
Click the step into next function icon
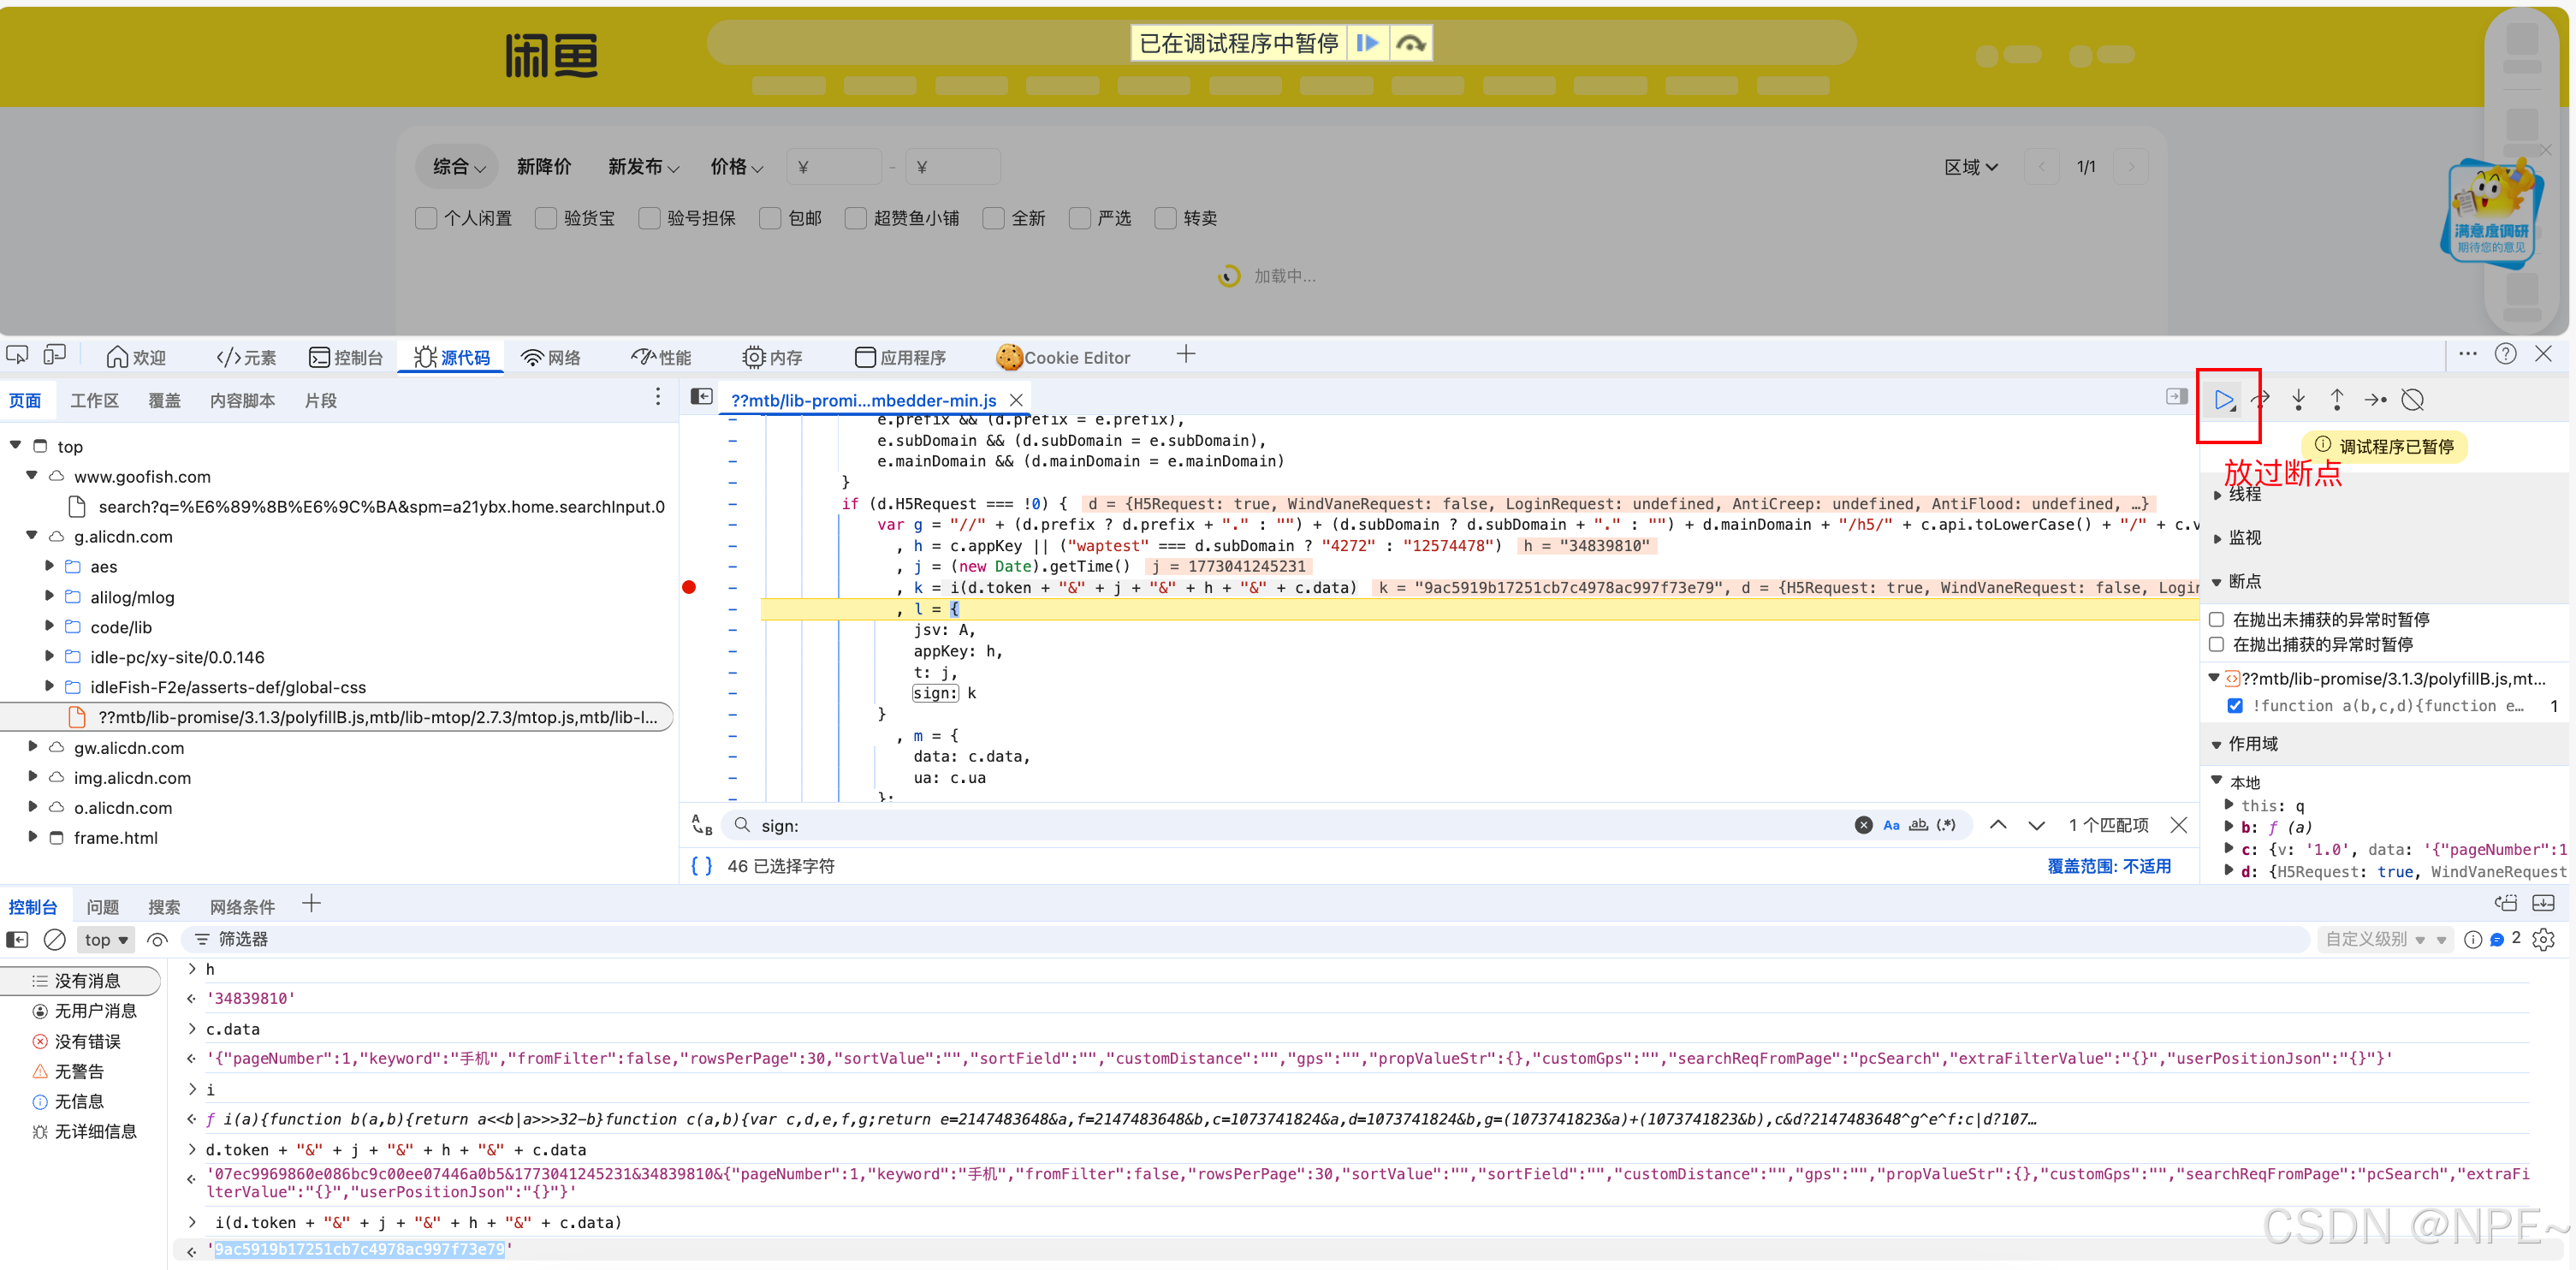tap(2298, 400)
